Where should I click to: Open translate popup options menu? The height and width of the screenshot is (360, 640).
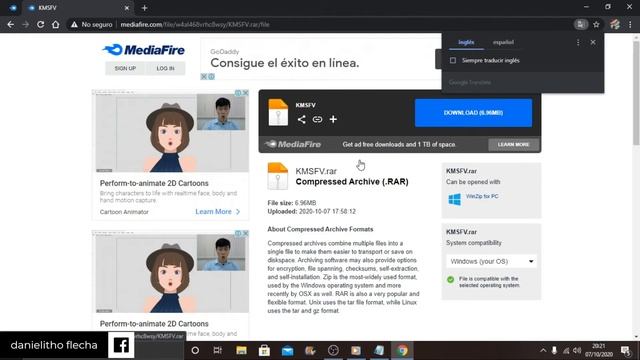click(x=578, y=42)
